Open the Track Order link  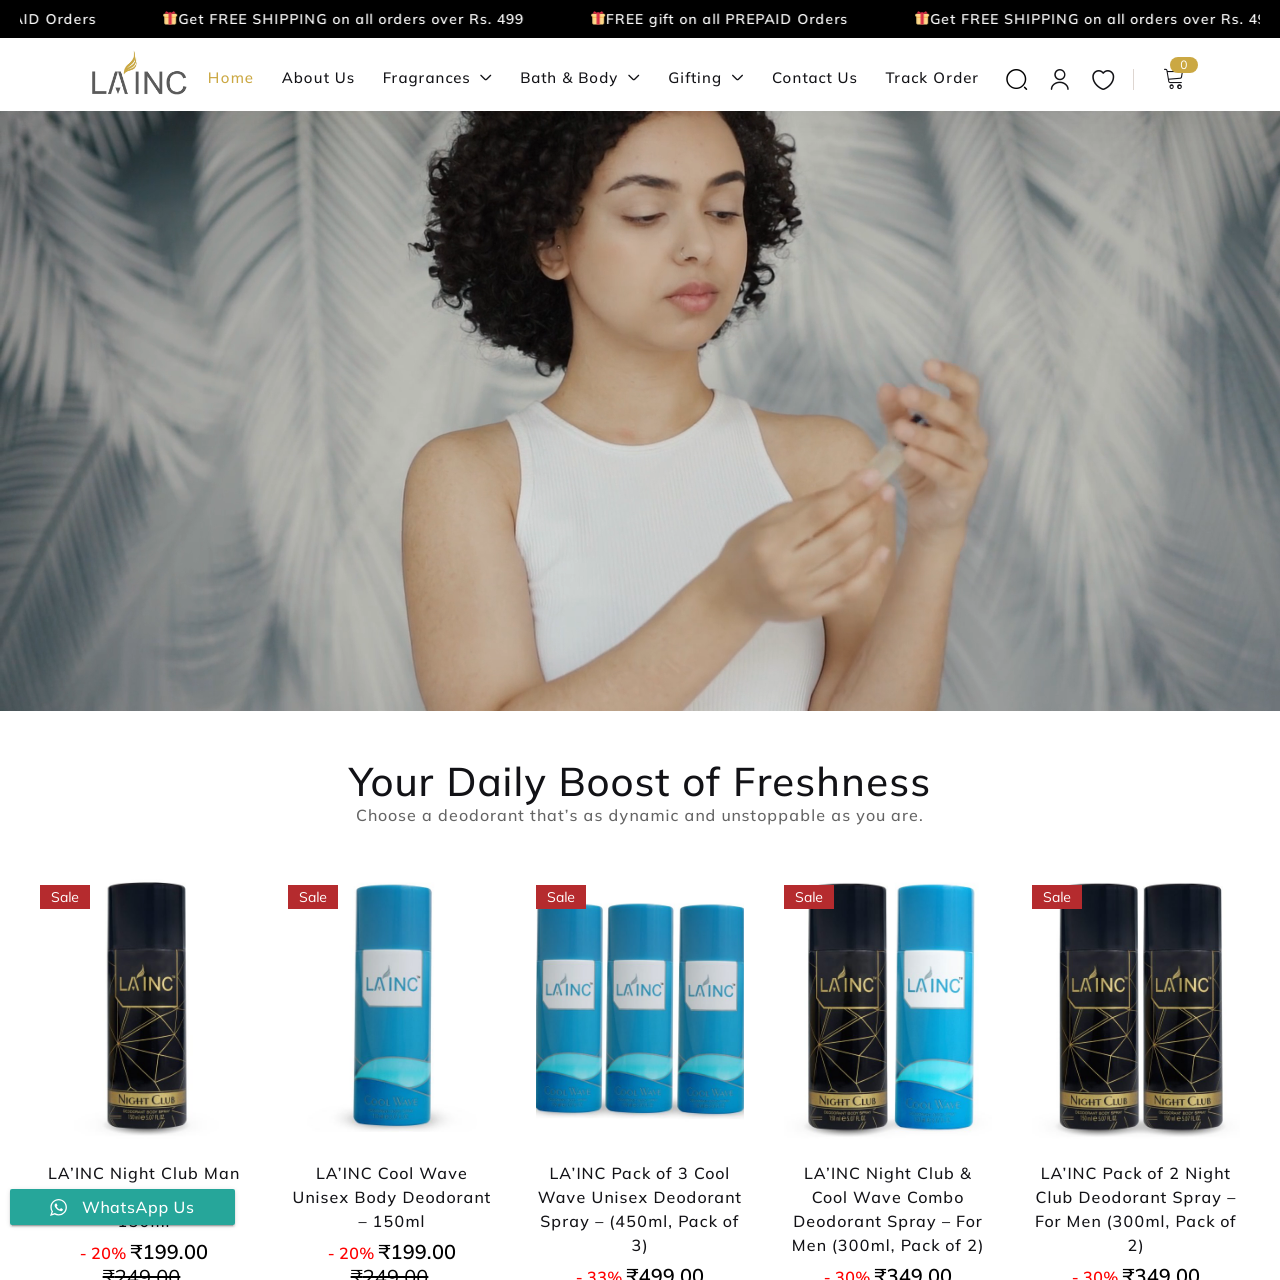pyautogui.click(x=932, y=78)
